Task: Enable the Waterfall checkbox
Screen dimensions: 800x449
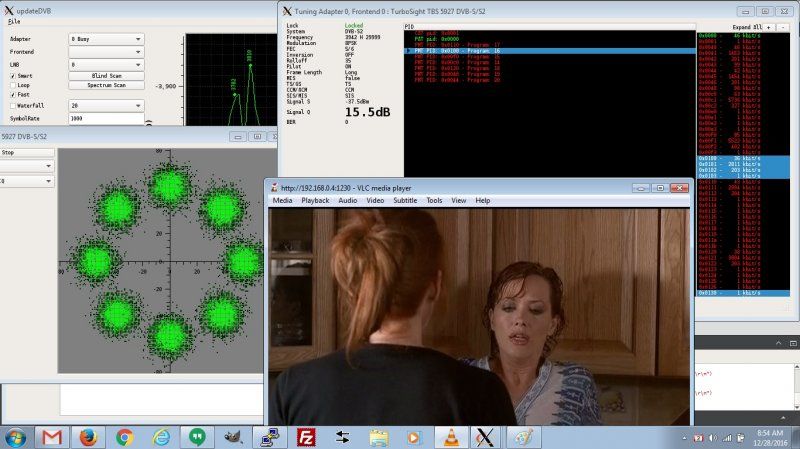Action: [13, 106]
